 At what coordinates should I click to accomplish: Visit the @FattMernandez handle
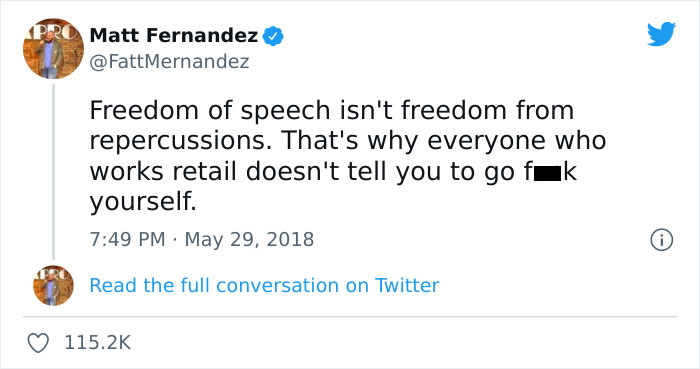tap(169, 62)
